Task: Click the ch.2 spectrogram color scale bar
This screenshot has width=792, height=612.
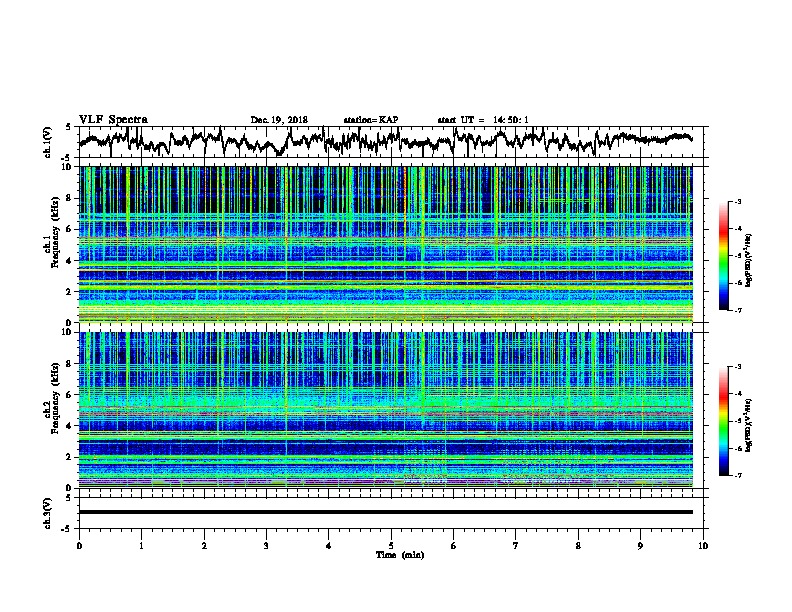Action: (724, 421)
